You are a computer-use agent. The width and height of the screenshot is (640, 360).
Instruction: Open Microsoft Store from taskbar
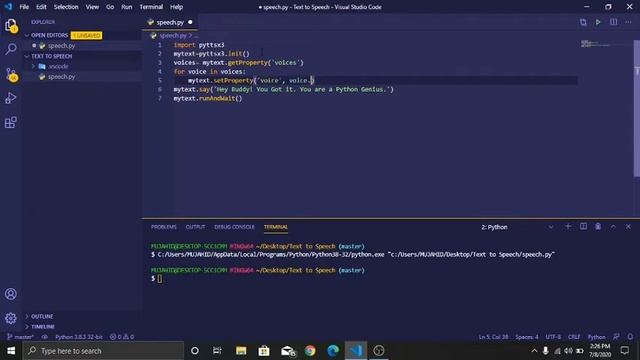click(264, 351)
